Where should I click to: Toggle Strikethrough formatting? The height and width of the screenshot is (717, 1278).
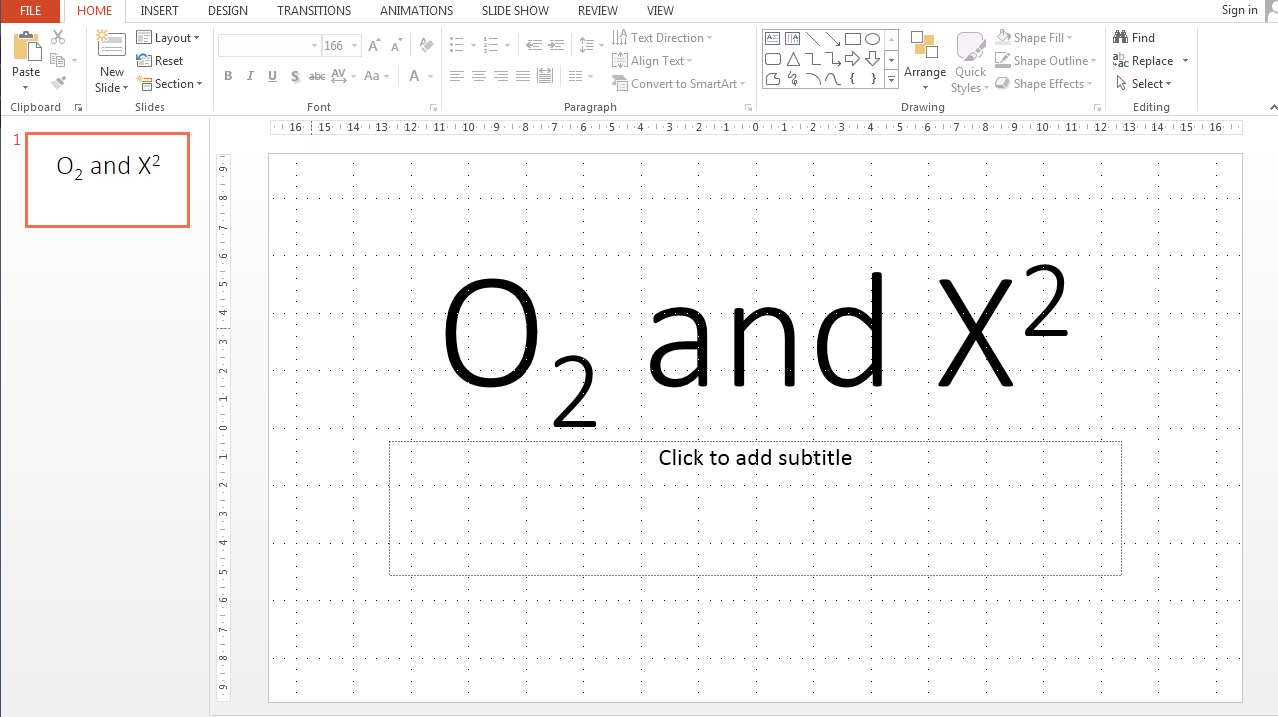click(x=316, y=76)
